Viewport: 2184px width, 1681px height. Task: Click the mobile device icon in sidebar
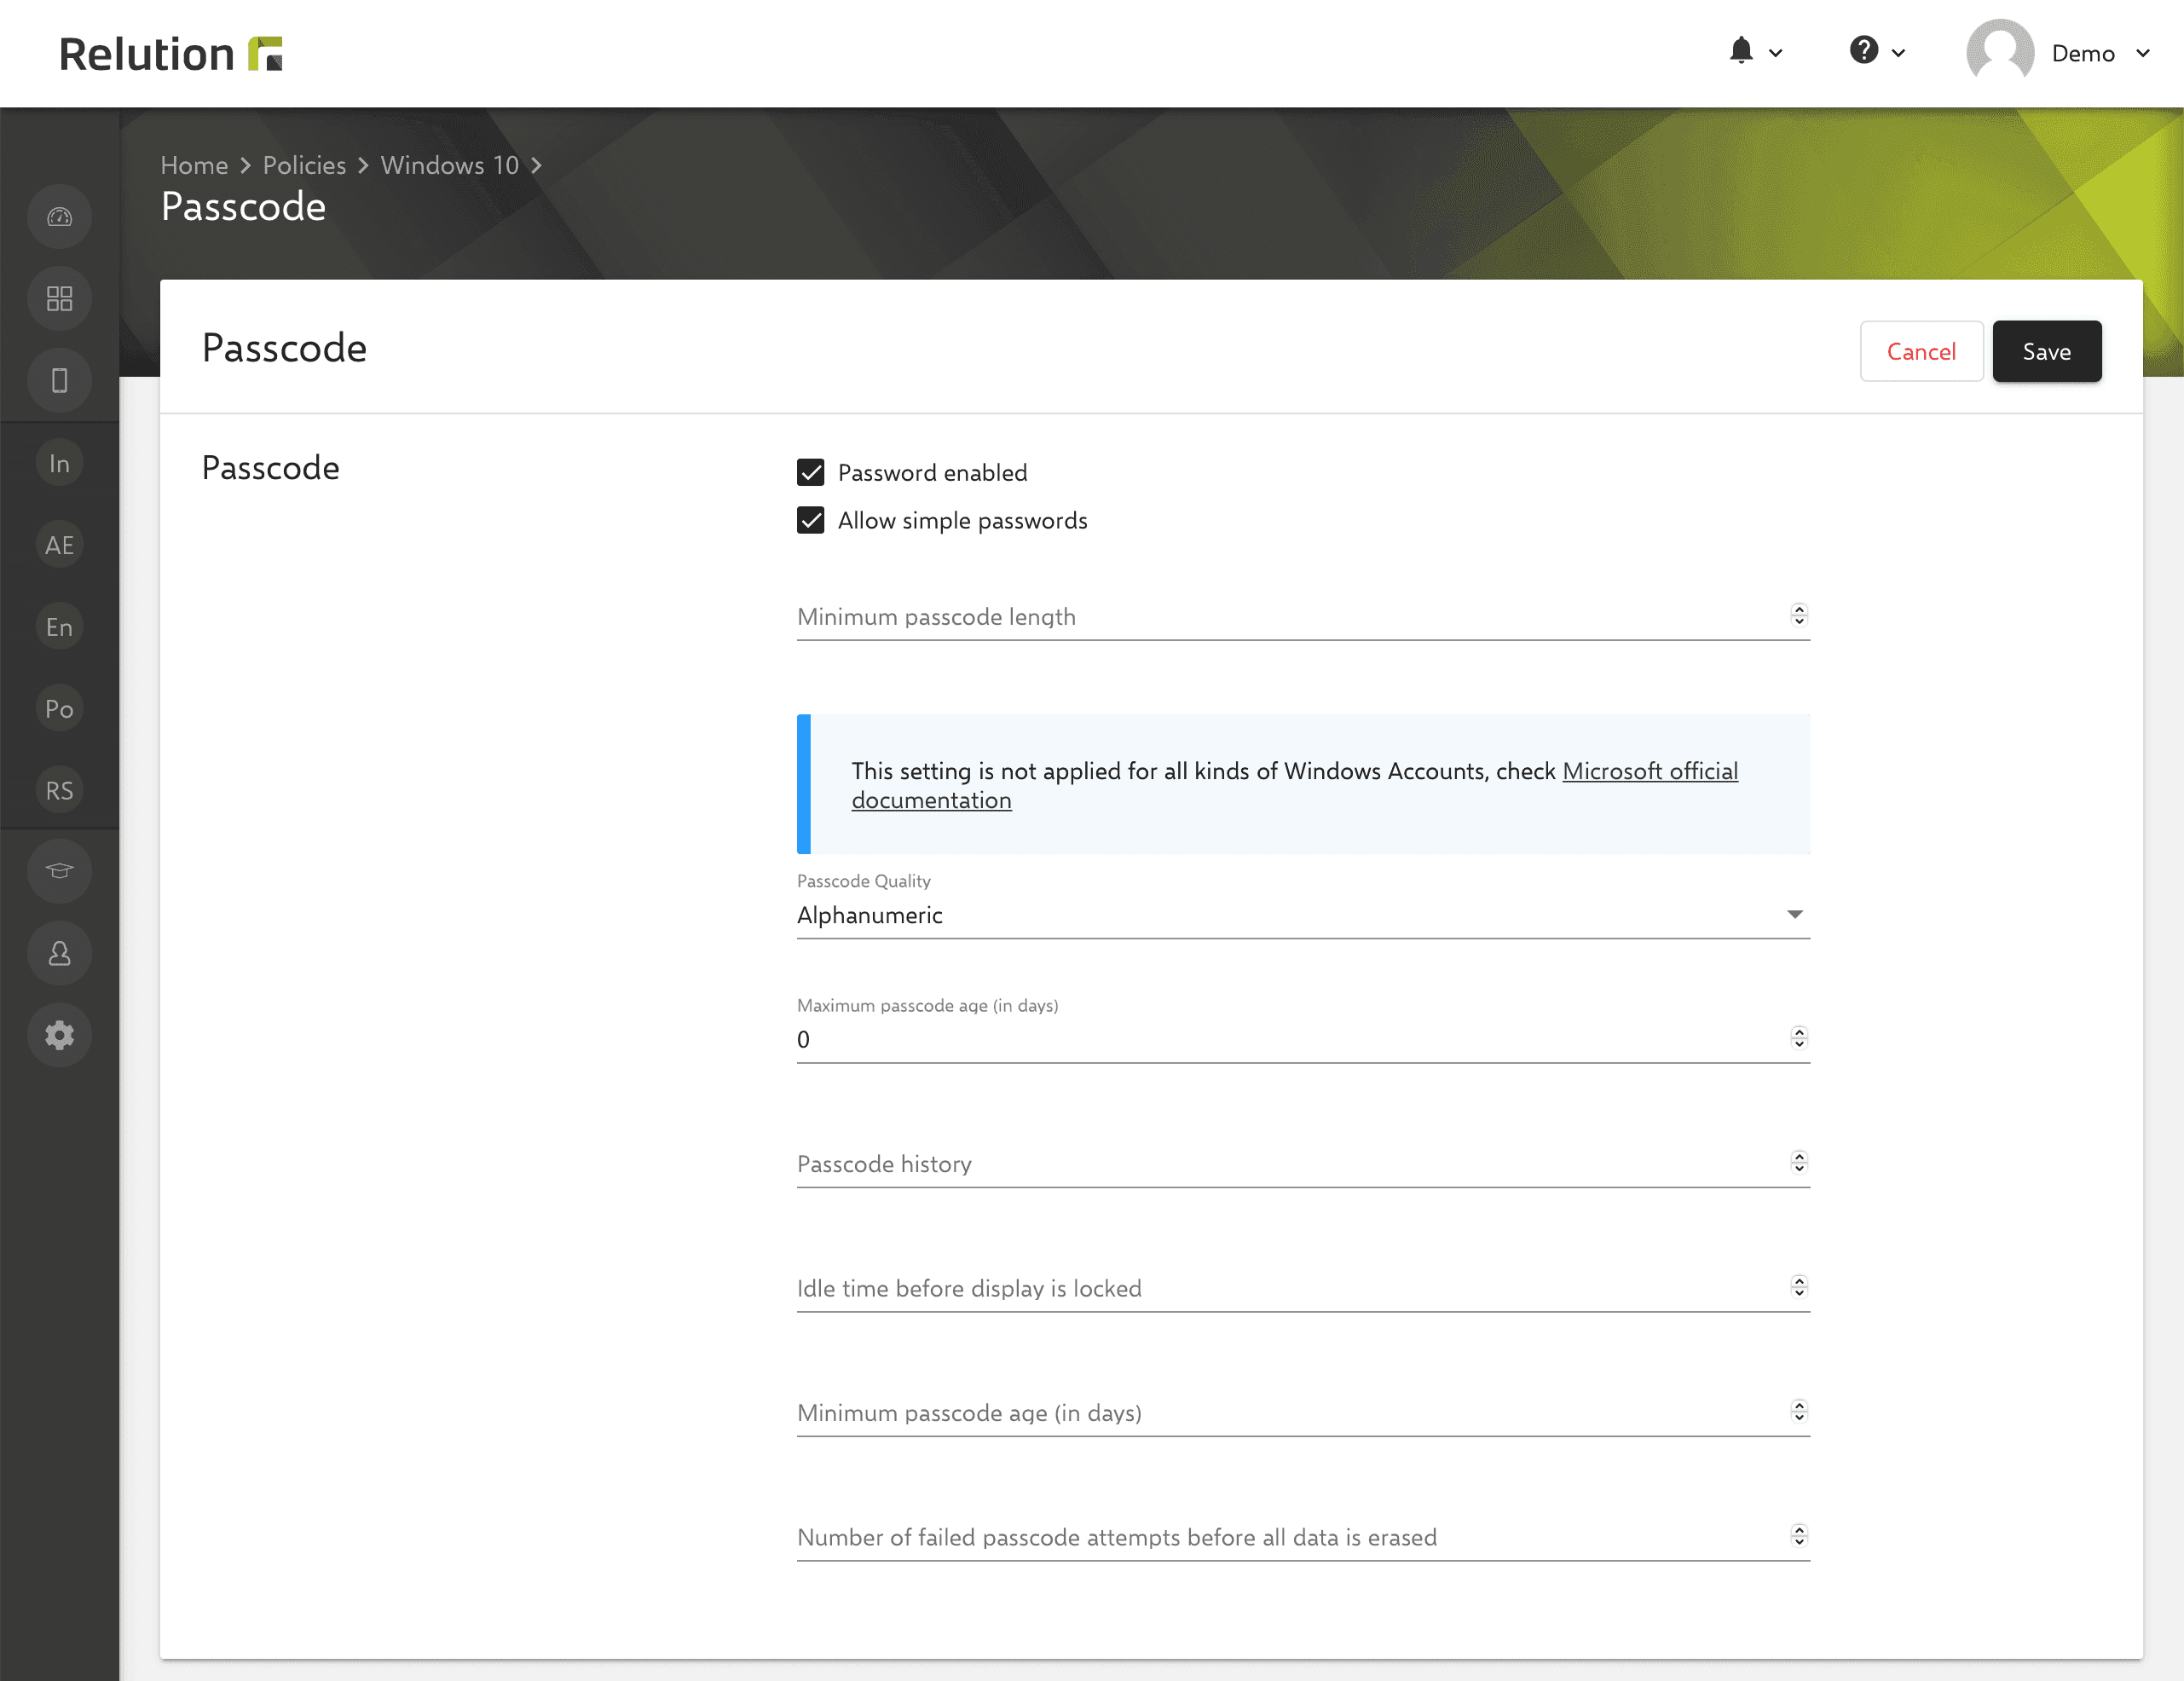tap(60, 379)
